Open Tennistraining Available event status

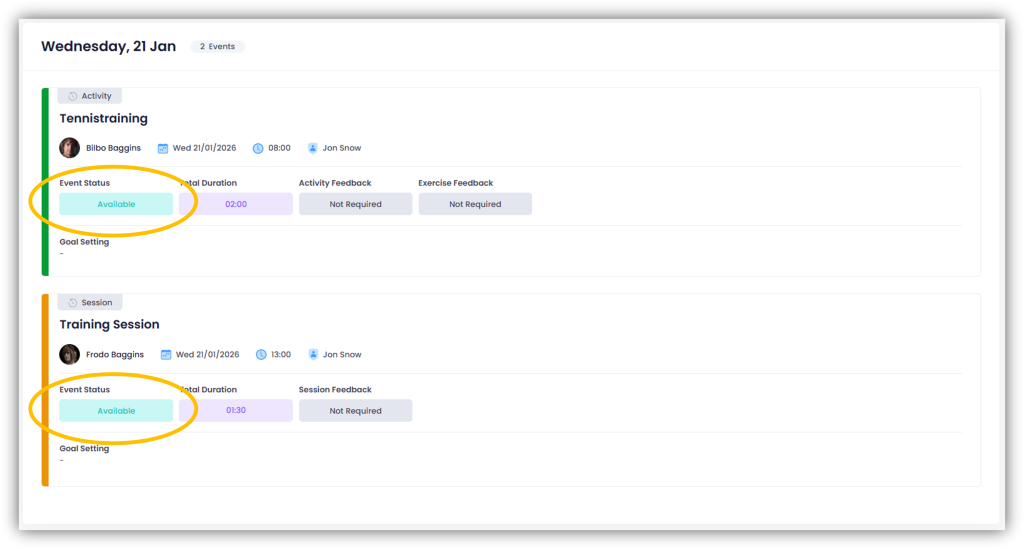coord(116,204)
